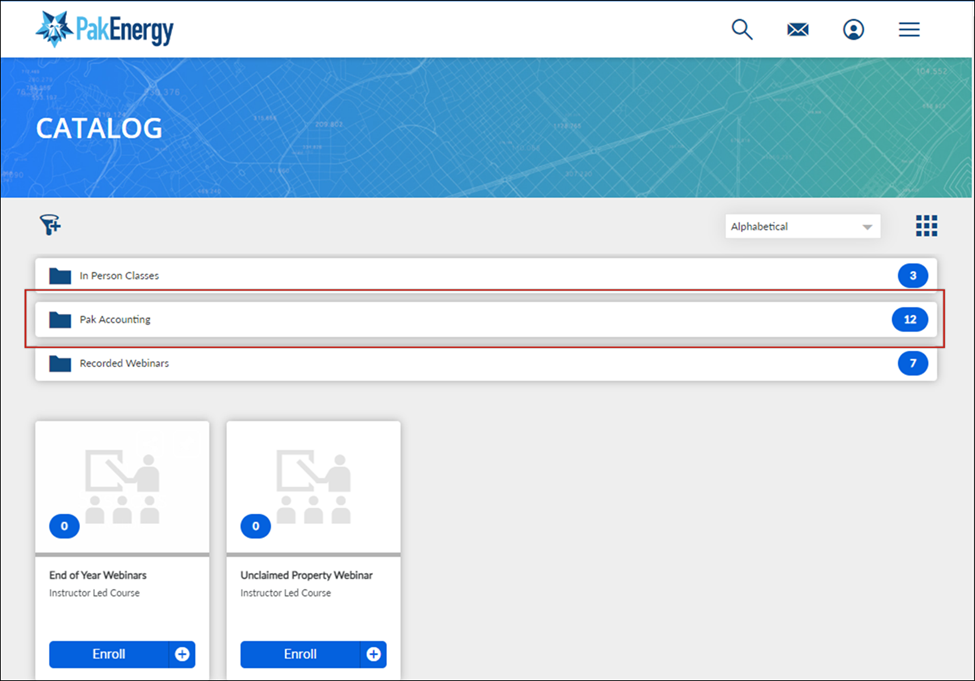The width and height of the screenshot is (975, 681).
Task: Click the 0 badge on Unclaimed Property Webinar
Action: tap(256, 526)
